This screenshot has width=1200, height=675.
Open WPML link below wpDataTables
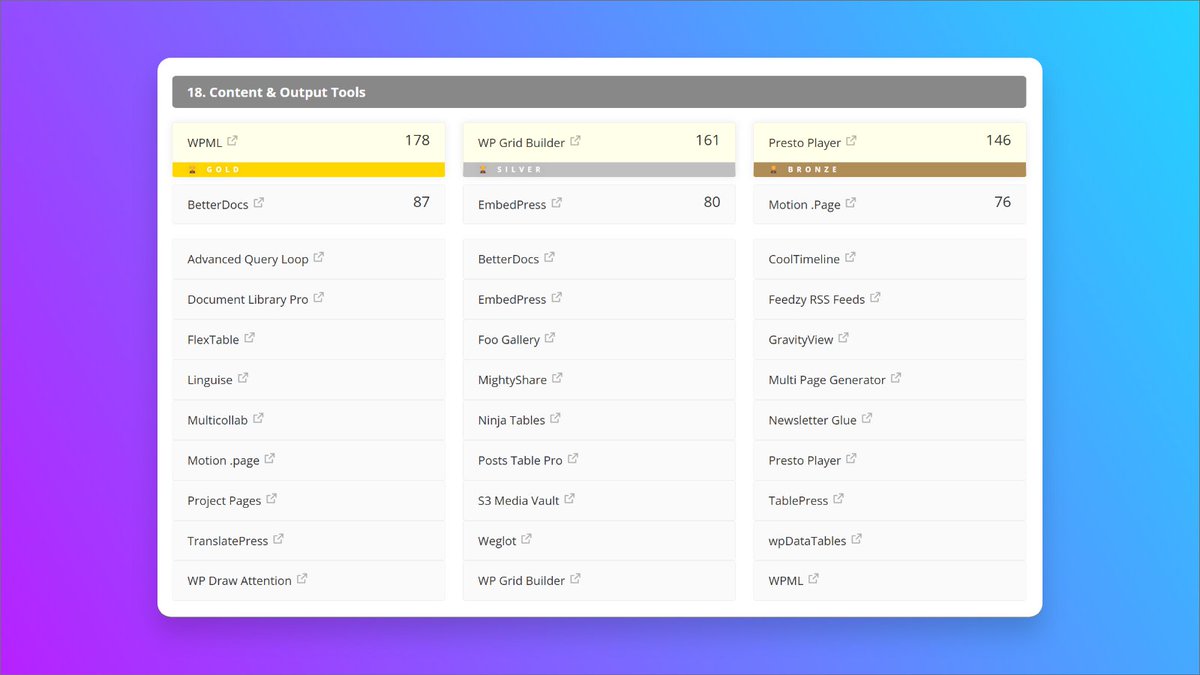785,581
